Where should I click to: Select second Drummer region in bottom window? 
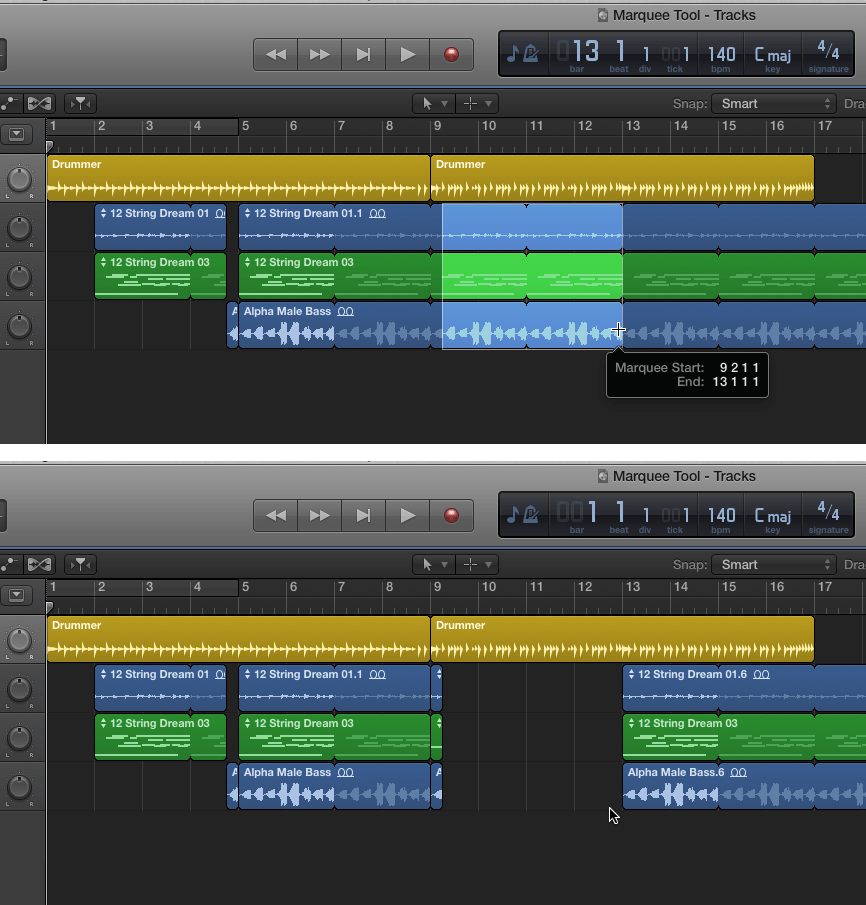click(622, 638)
